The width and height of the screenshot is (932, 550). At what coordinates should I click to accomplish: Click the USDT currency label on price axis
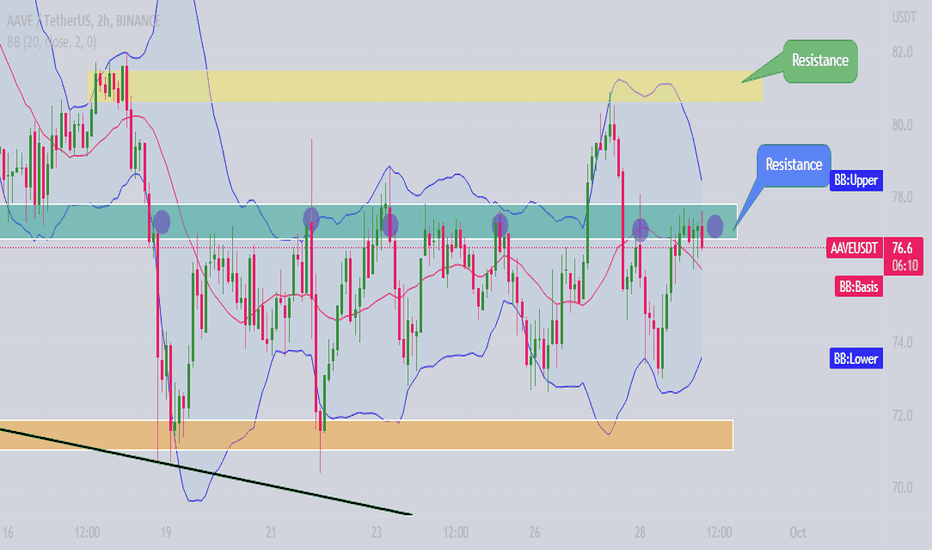[x=903, y=18]
